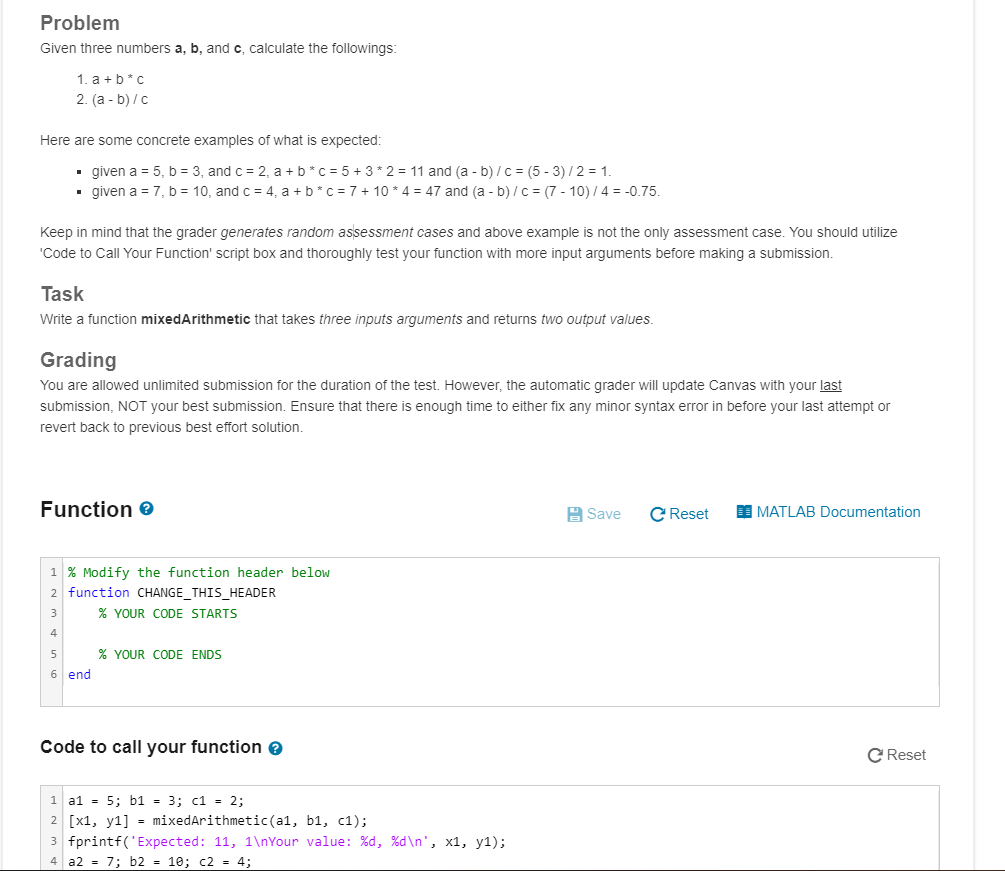Click the end keyword on line 6

[x=78, y=674]
